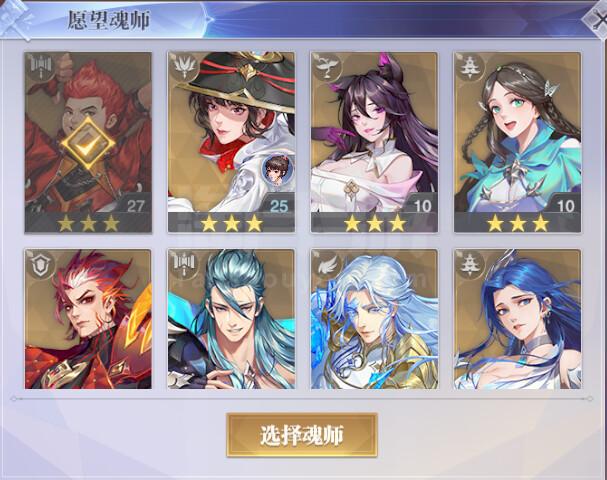Viewport: 607px width, 480px height.
Task: Close the 愿望魂师 dialog window
Action: pyautogui.click(x=597, y=19)
